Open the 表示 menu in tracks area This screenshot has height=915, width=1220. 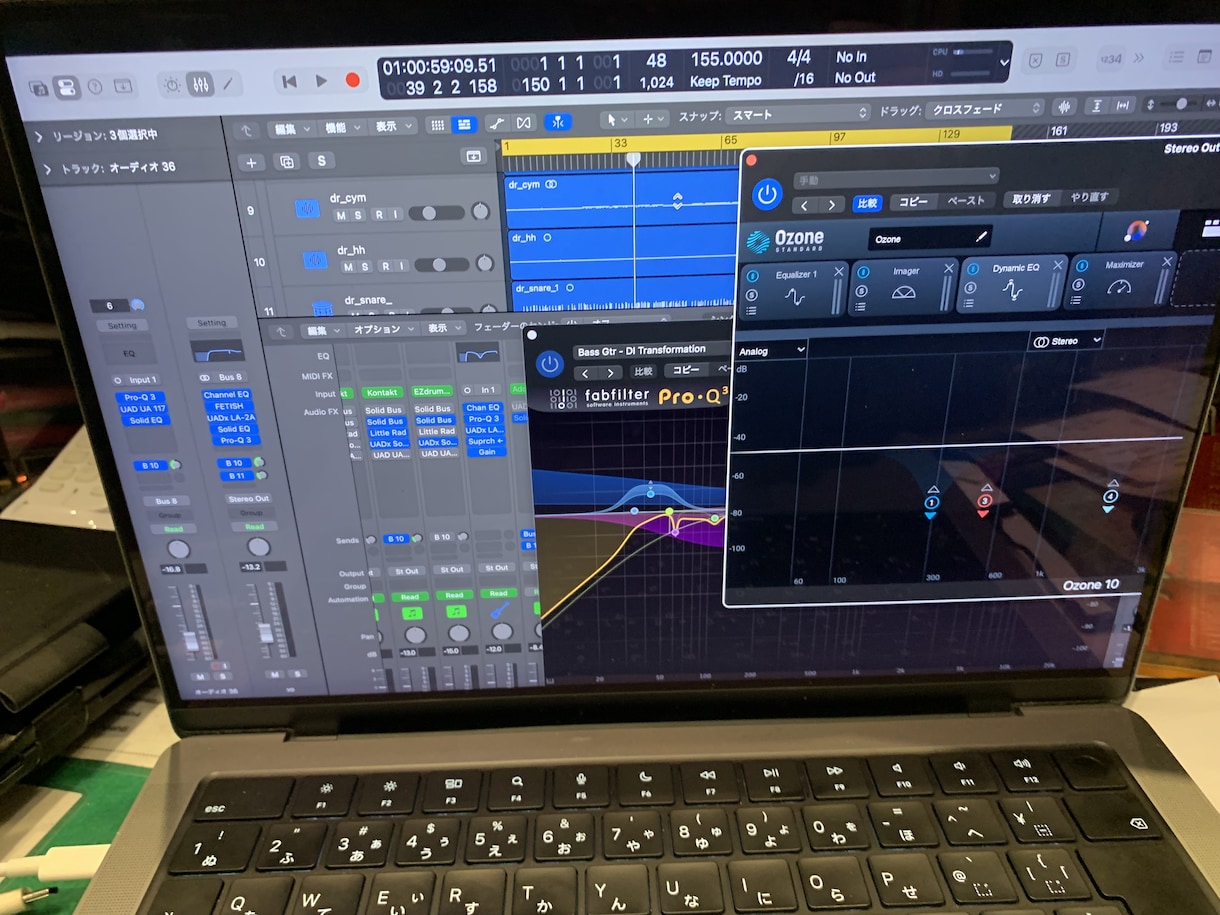pyautogui.click(x=392, y=126)
